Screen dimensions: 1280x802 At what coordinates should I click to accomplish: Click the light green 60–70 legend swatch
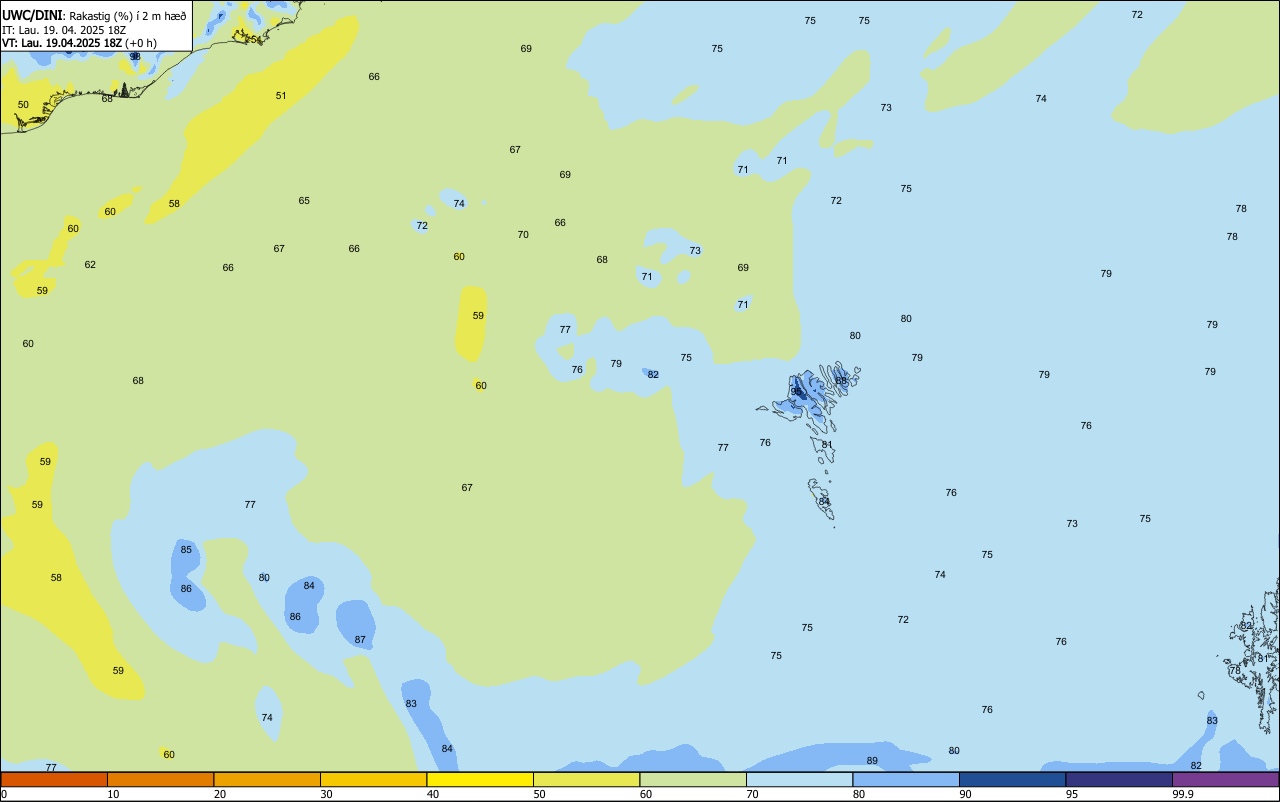(x=693, y=779)
